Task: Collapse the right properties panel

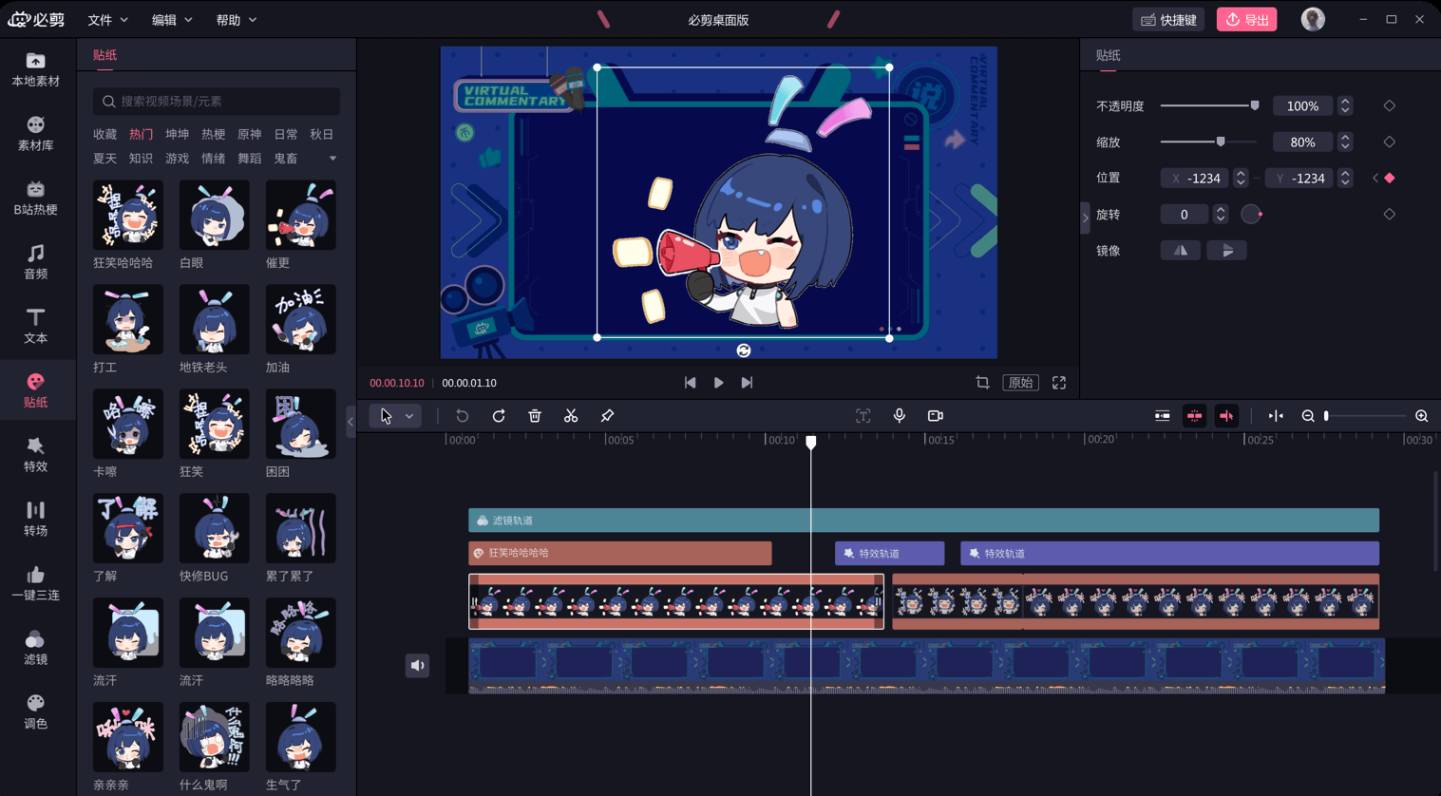Action: click(x=1085, y=216)
